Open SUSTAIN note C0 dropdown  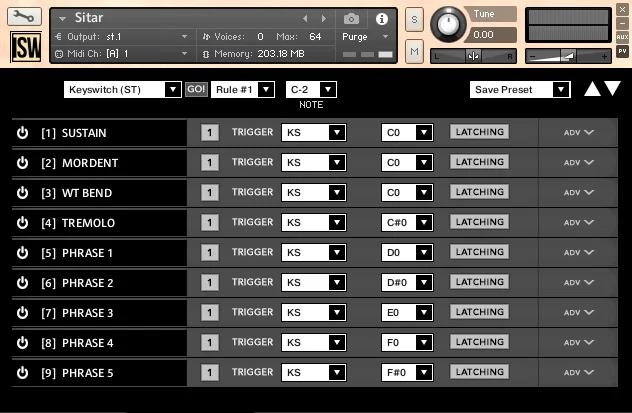point(407,132)
